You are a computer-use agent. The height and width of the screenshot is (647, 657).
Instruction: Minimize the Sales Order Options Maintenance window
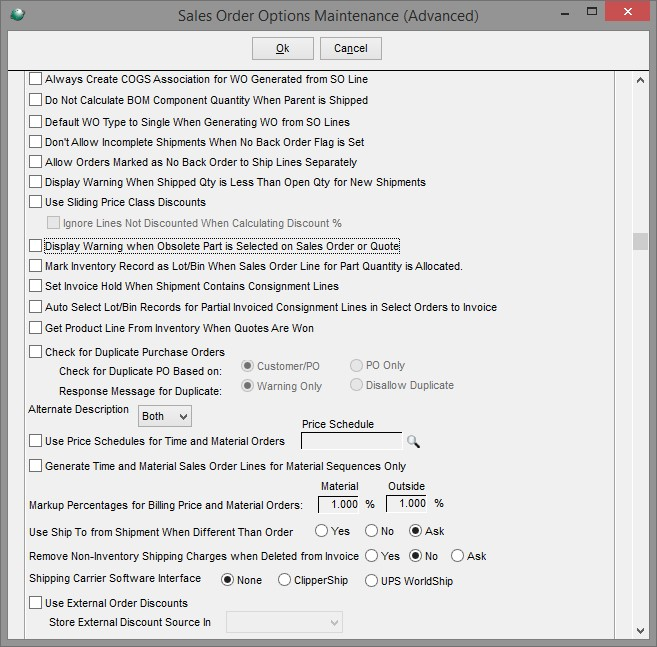[565, 13]
